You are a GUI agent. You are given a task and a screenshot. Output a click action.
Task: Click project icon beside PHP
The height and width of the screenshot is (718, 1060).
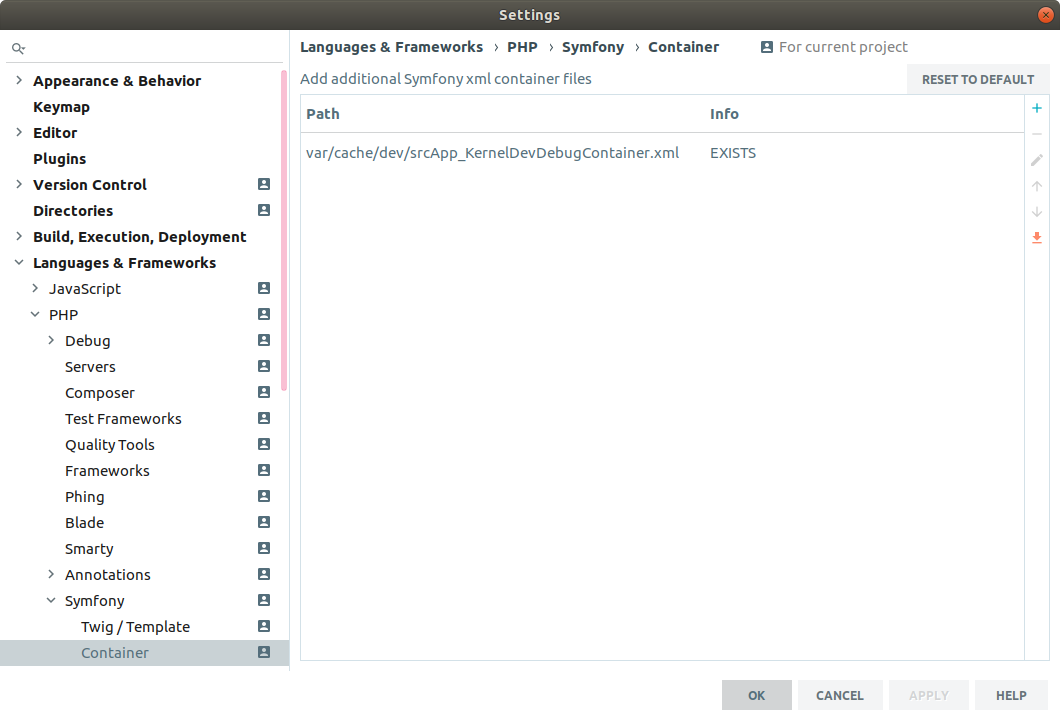[264, 314]
